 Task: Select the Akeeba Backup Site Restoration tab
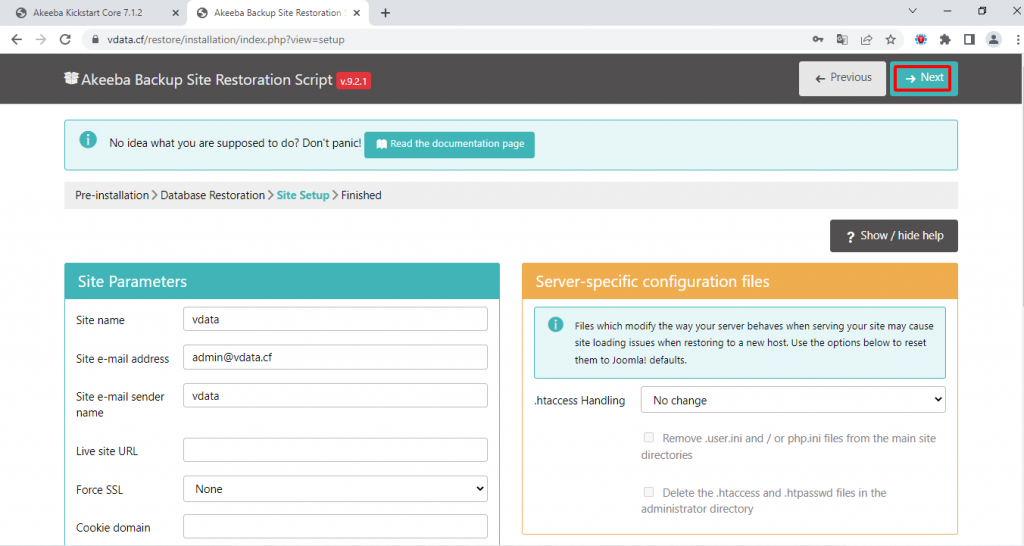click(x=275, y=13)
